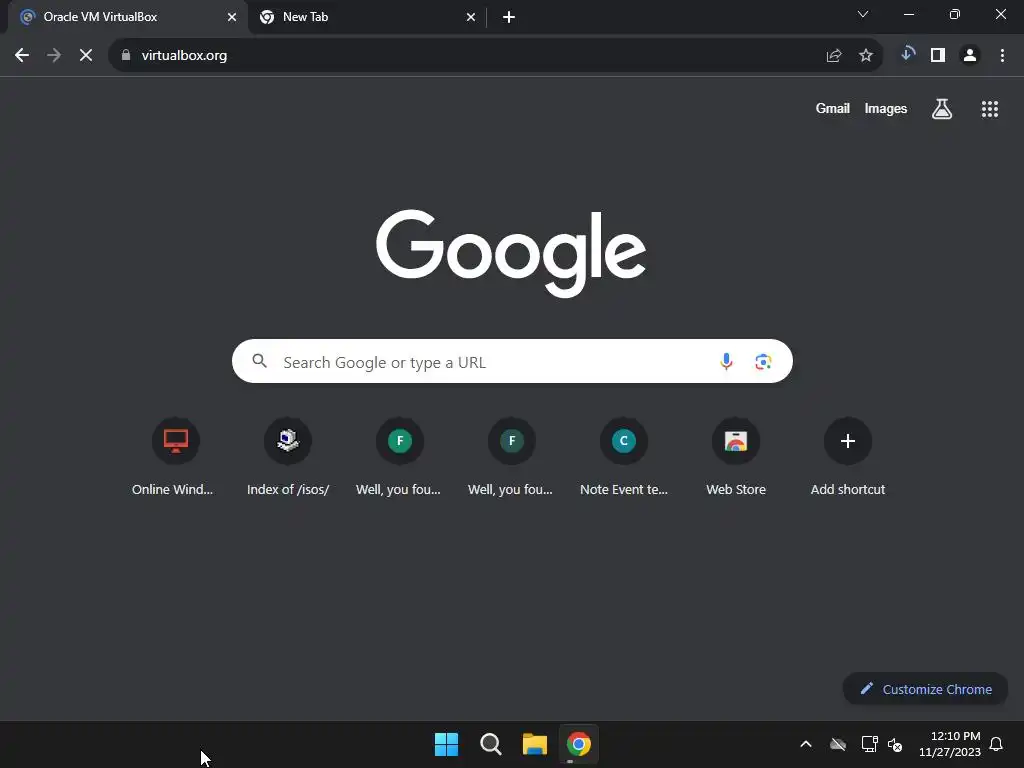The image size is (1024, 768).
Task: Close the New Tab tab
Action: (470, 17)
